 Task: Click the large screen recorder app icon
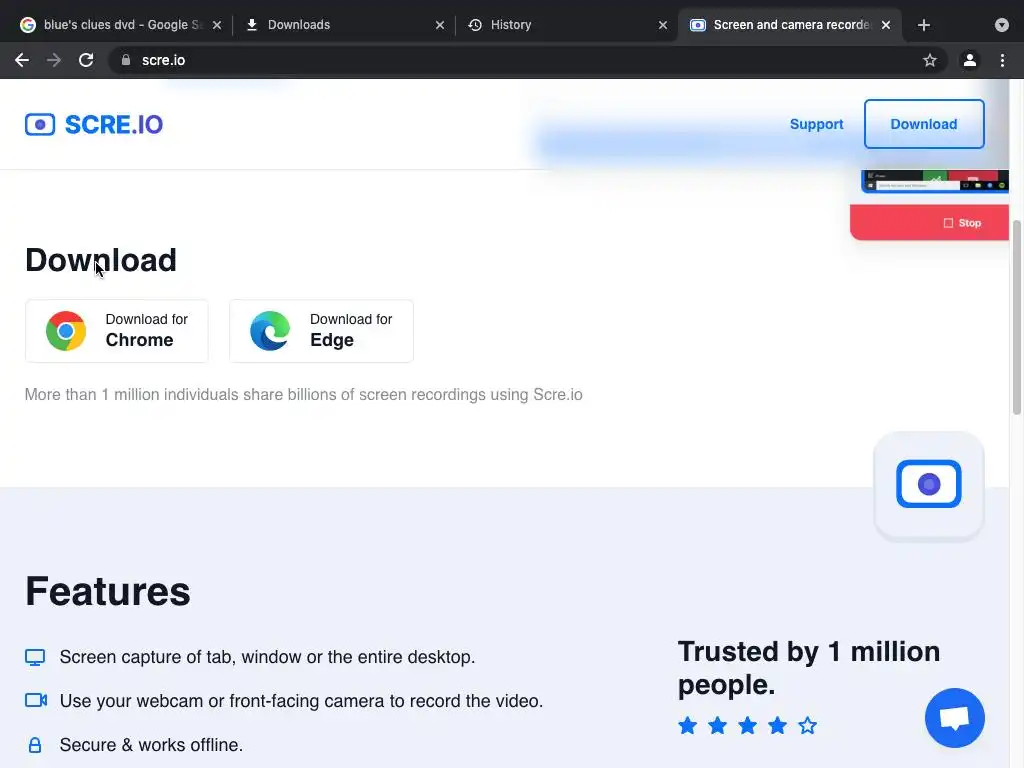(x=929, y=485)
